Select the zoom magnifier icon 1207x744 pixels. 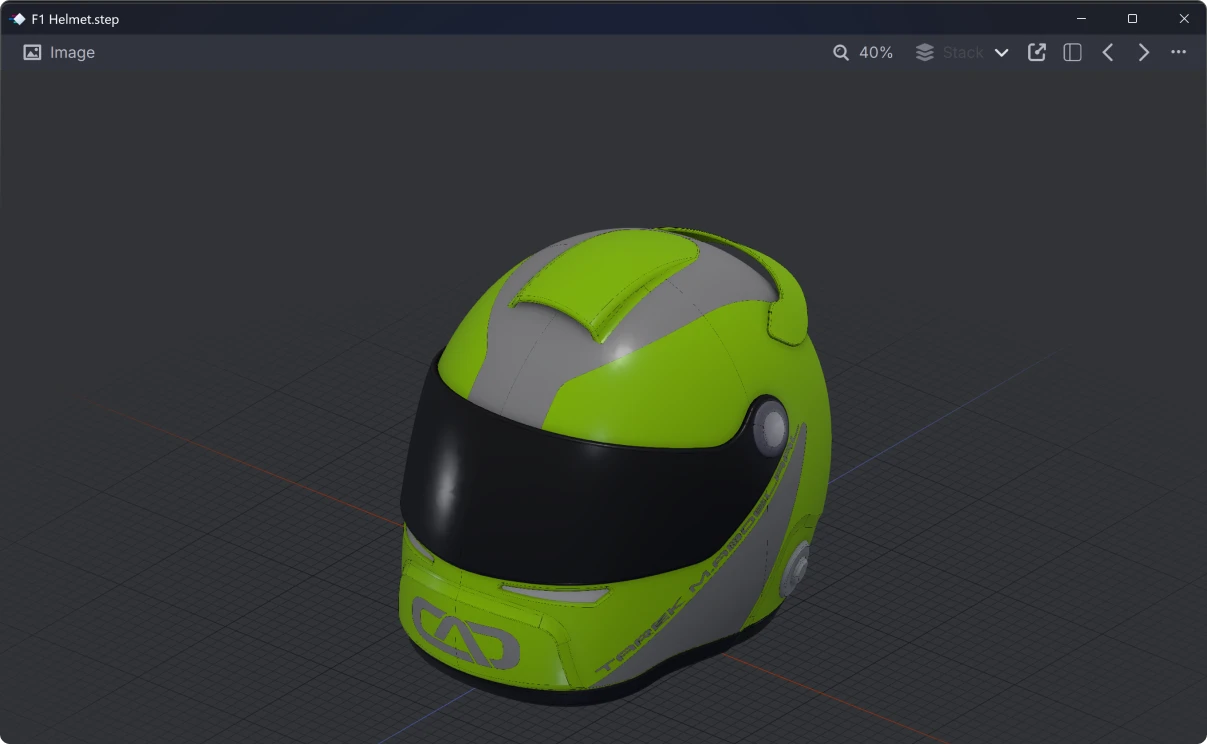840,52
